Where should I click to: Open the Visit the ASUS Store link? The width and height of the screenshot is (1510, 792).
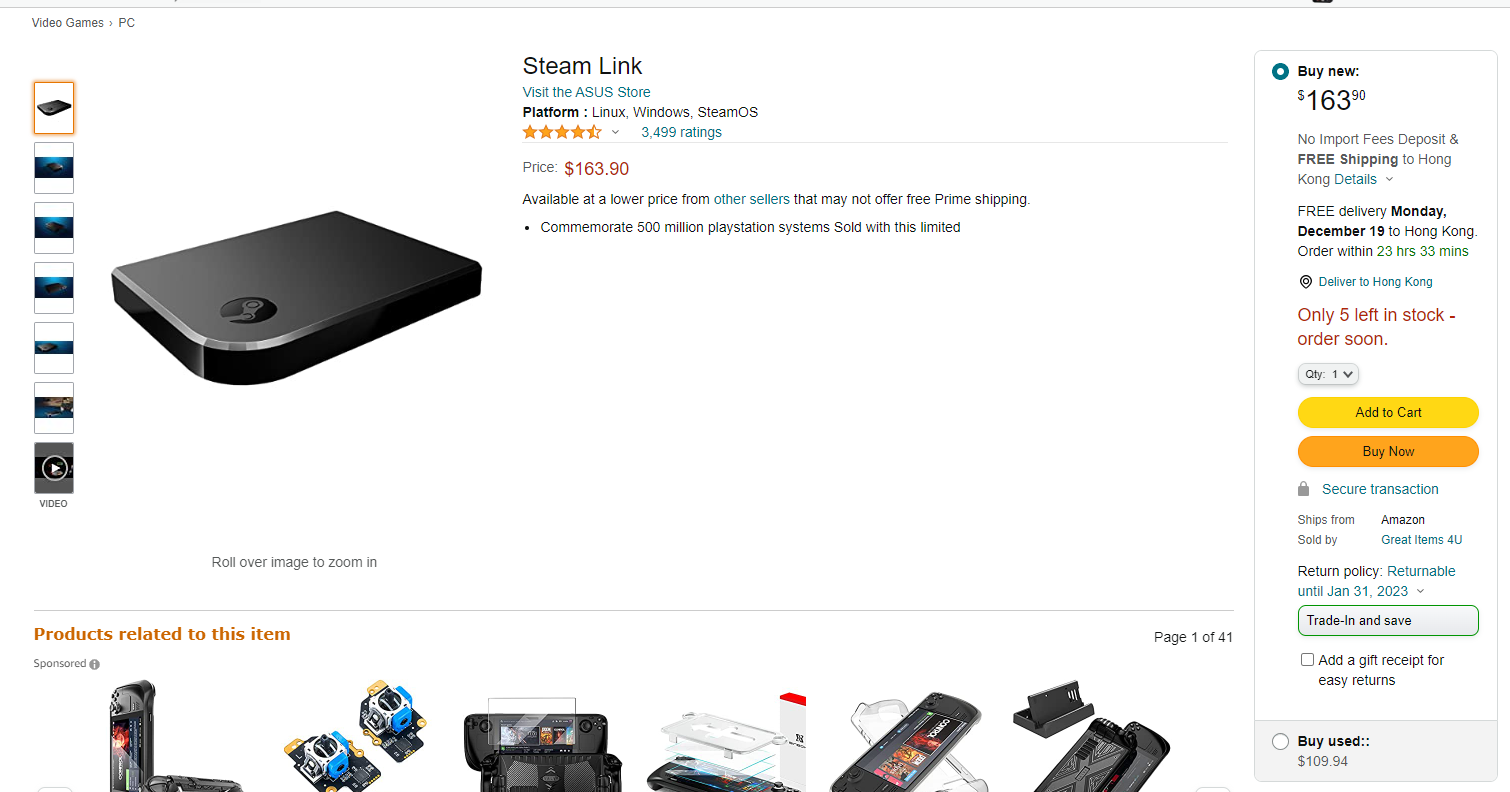(586, 92)
